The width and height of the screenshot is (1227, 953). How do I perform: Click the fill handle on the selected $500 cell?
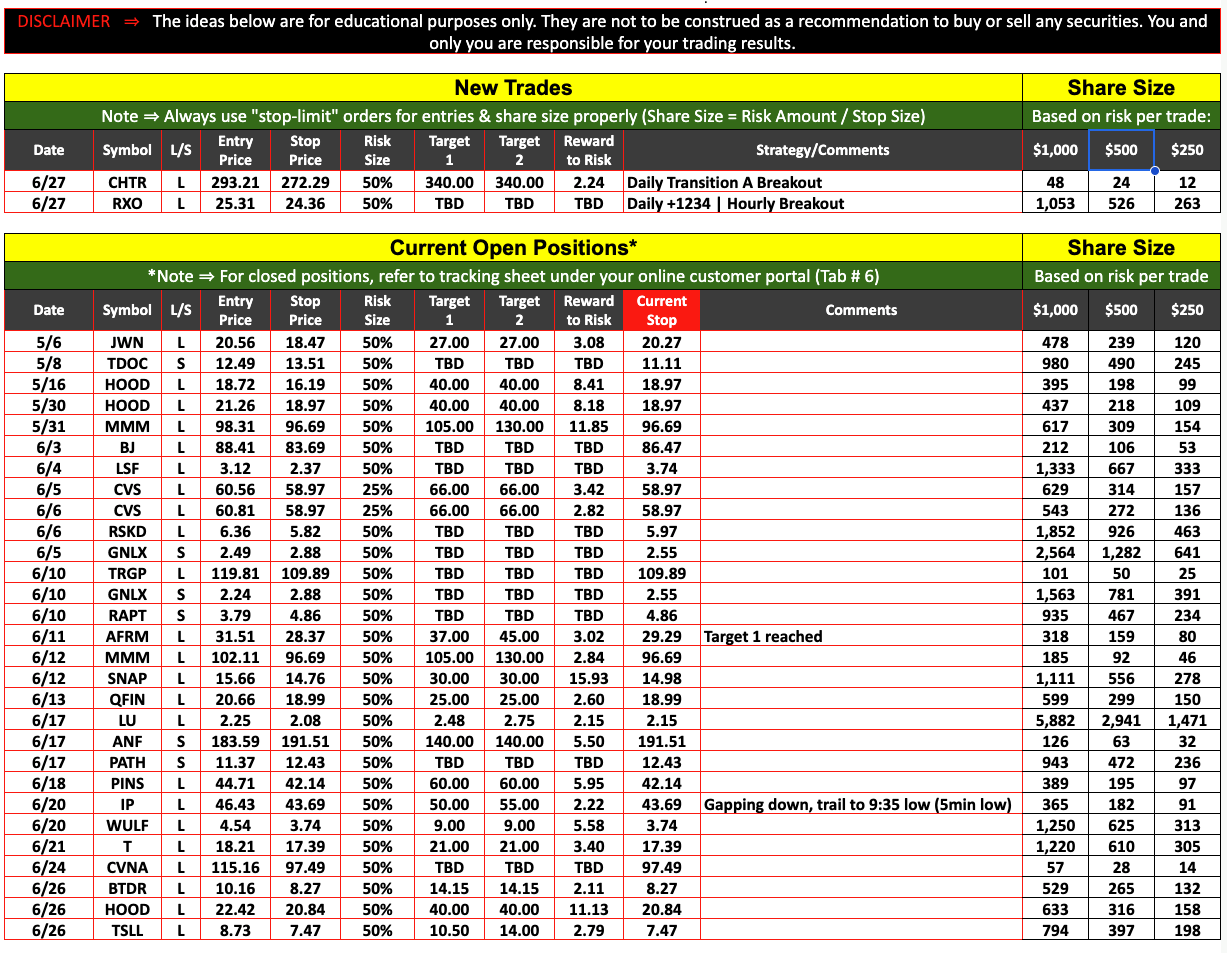(x=1154, y=171)
